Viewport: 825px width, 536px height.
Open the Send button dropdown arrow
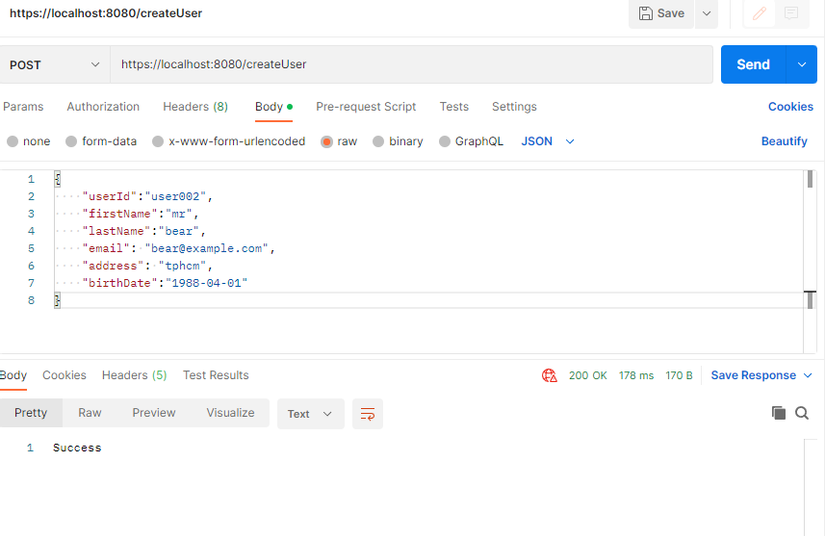(x=801, y=64)
